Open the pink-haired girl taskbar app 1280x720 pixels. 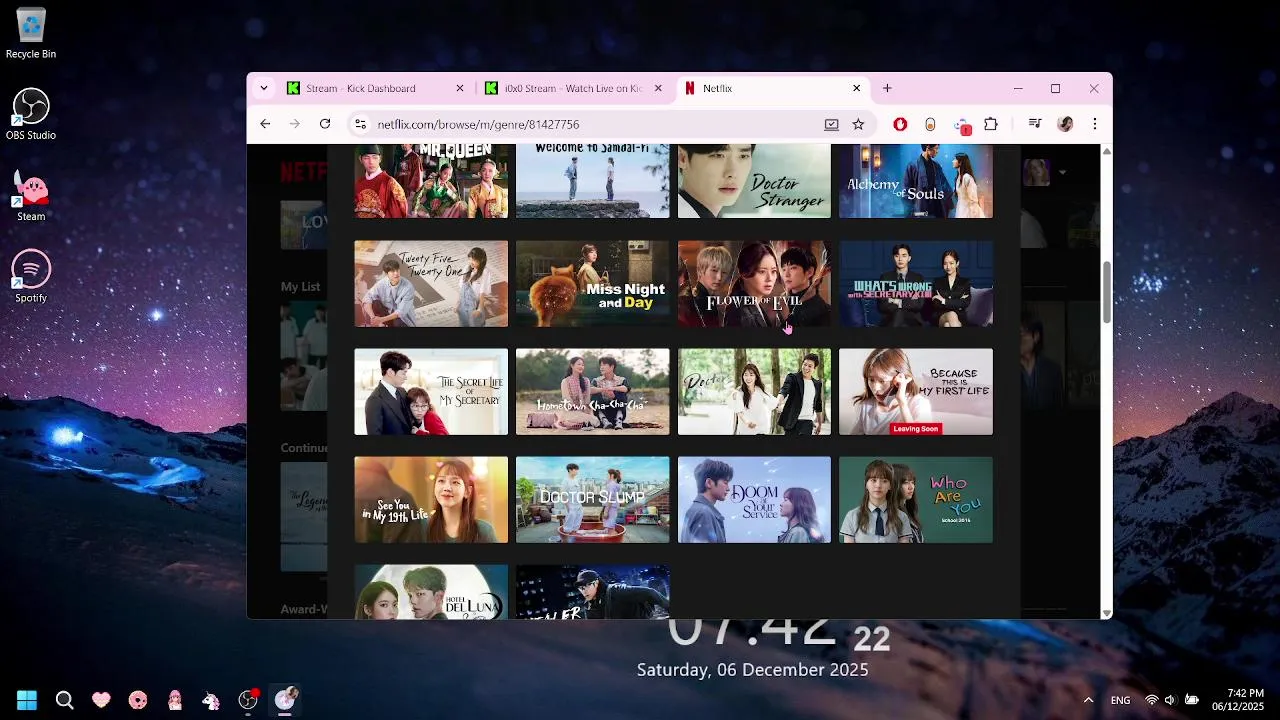coord(175,700)
